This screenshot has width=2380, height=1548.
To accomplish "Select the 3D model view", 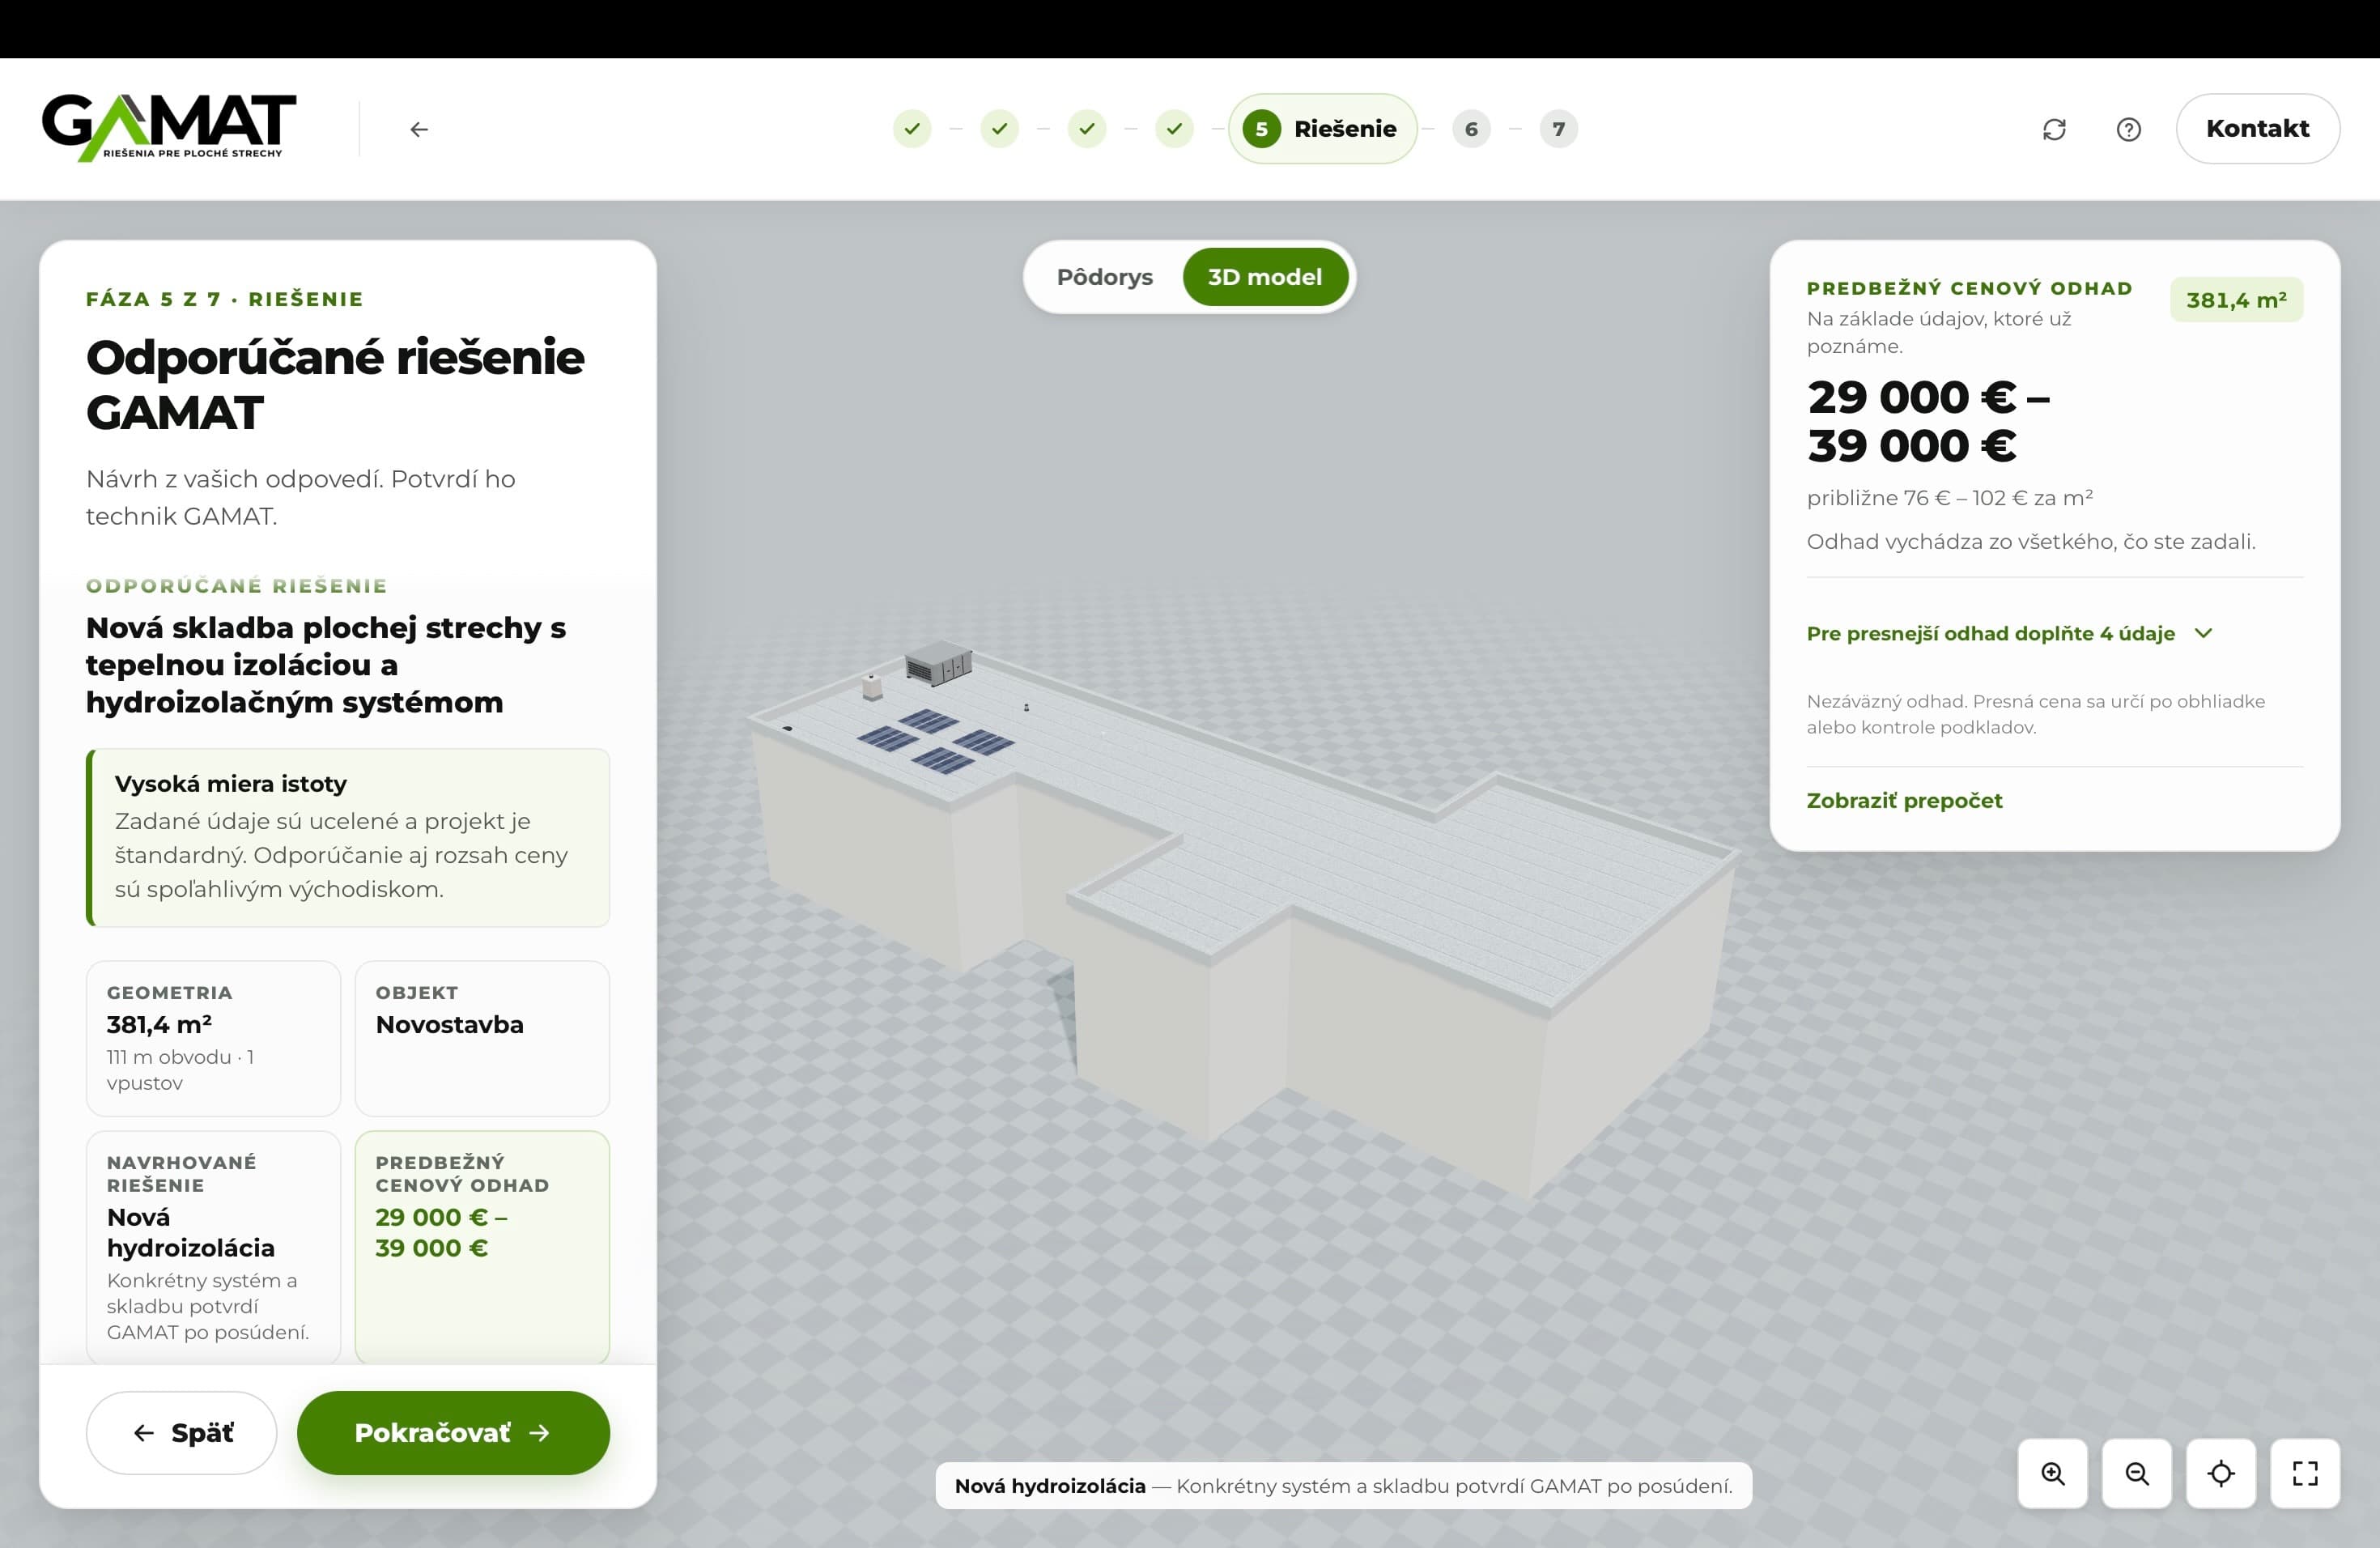I will coord(1264,277).
